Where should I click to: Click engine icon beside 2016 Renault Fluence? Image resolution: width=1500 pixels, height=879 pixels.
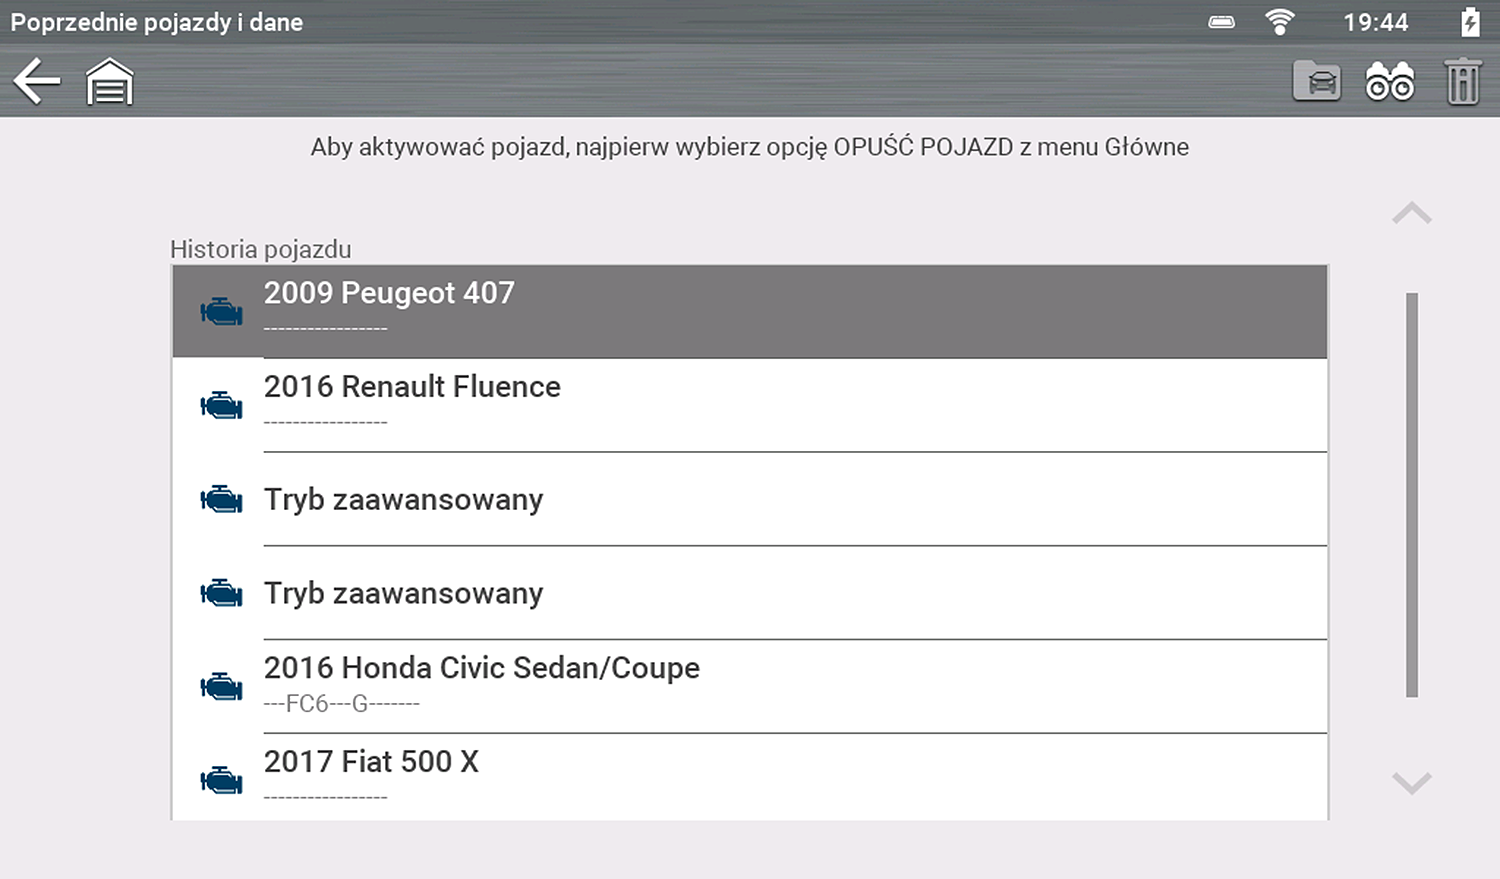[221, 406]
